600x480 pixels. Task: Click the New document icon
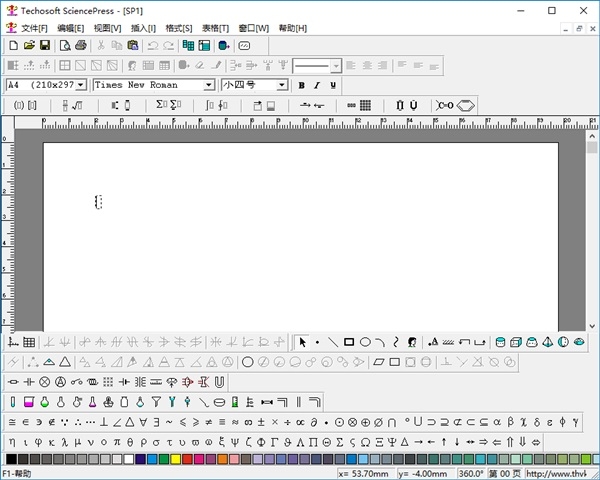point(13,45)
